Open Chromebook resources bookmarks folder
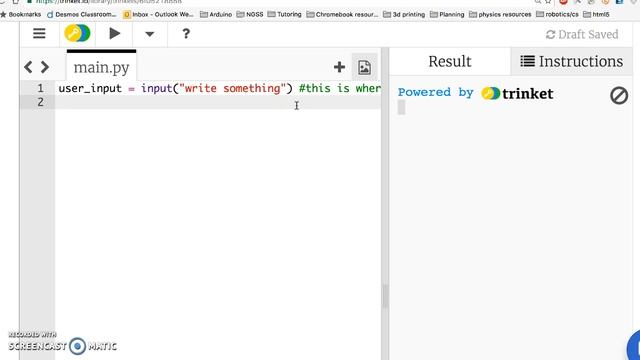The image size is (640, 360). 342,14
